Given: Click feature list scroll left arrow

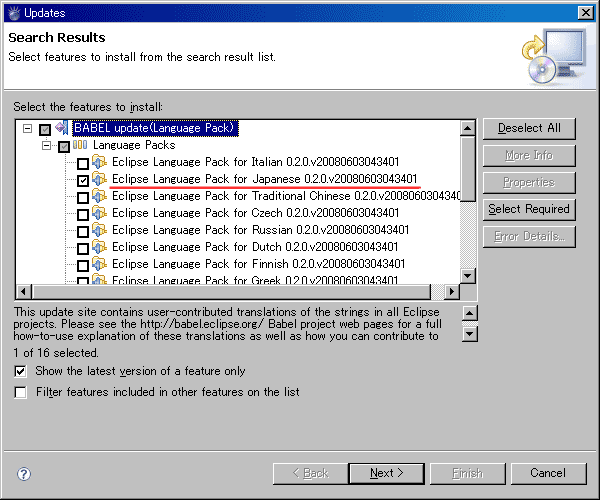Looking at the screenshot, I should pyautogui.click(x=24, y=292).
